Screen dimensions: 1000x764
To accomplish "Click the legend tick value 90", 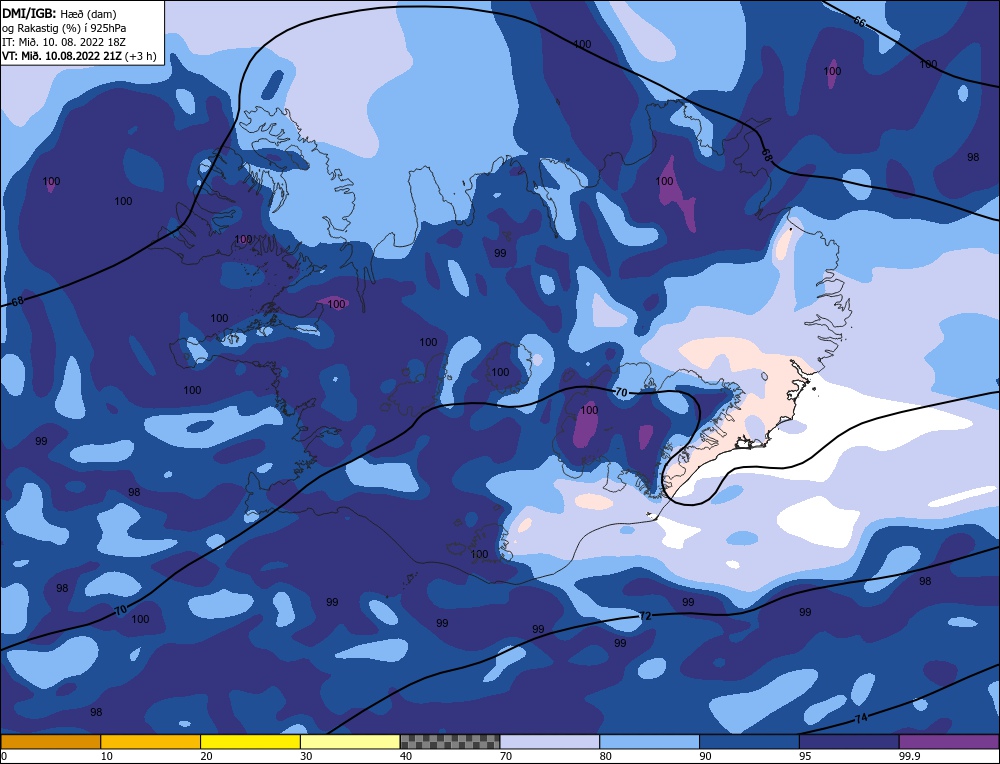I will [x=705, y=756].
